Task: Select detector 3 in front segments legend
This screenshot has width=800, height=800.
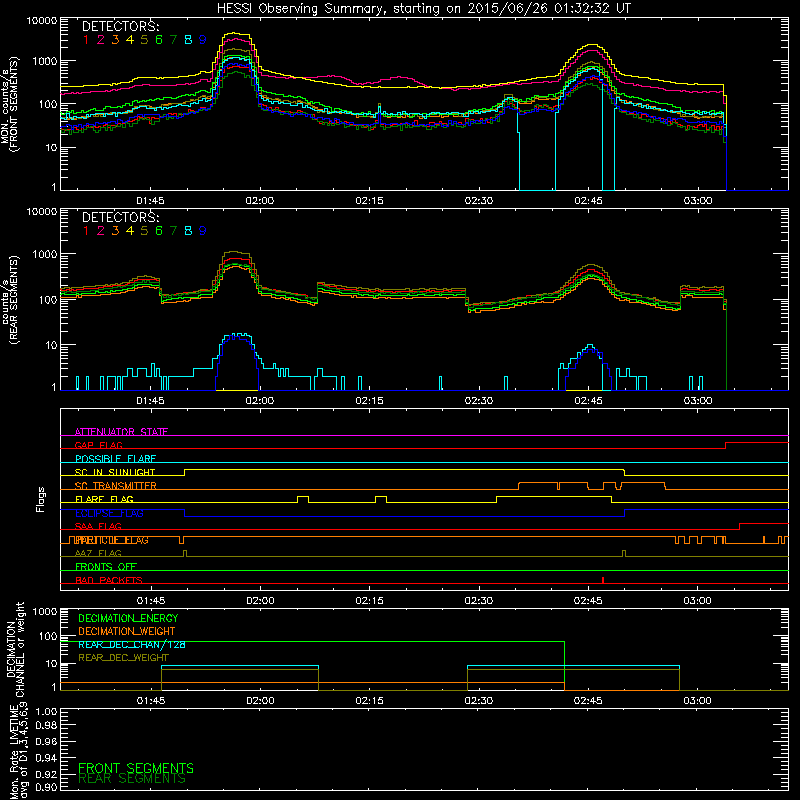Action: 115,40
